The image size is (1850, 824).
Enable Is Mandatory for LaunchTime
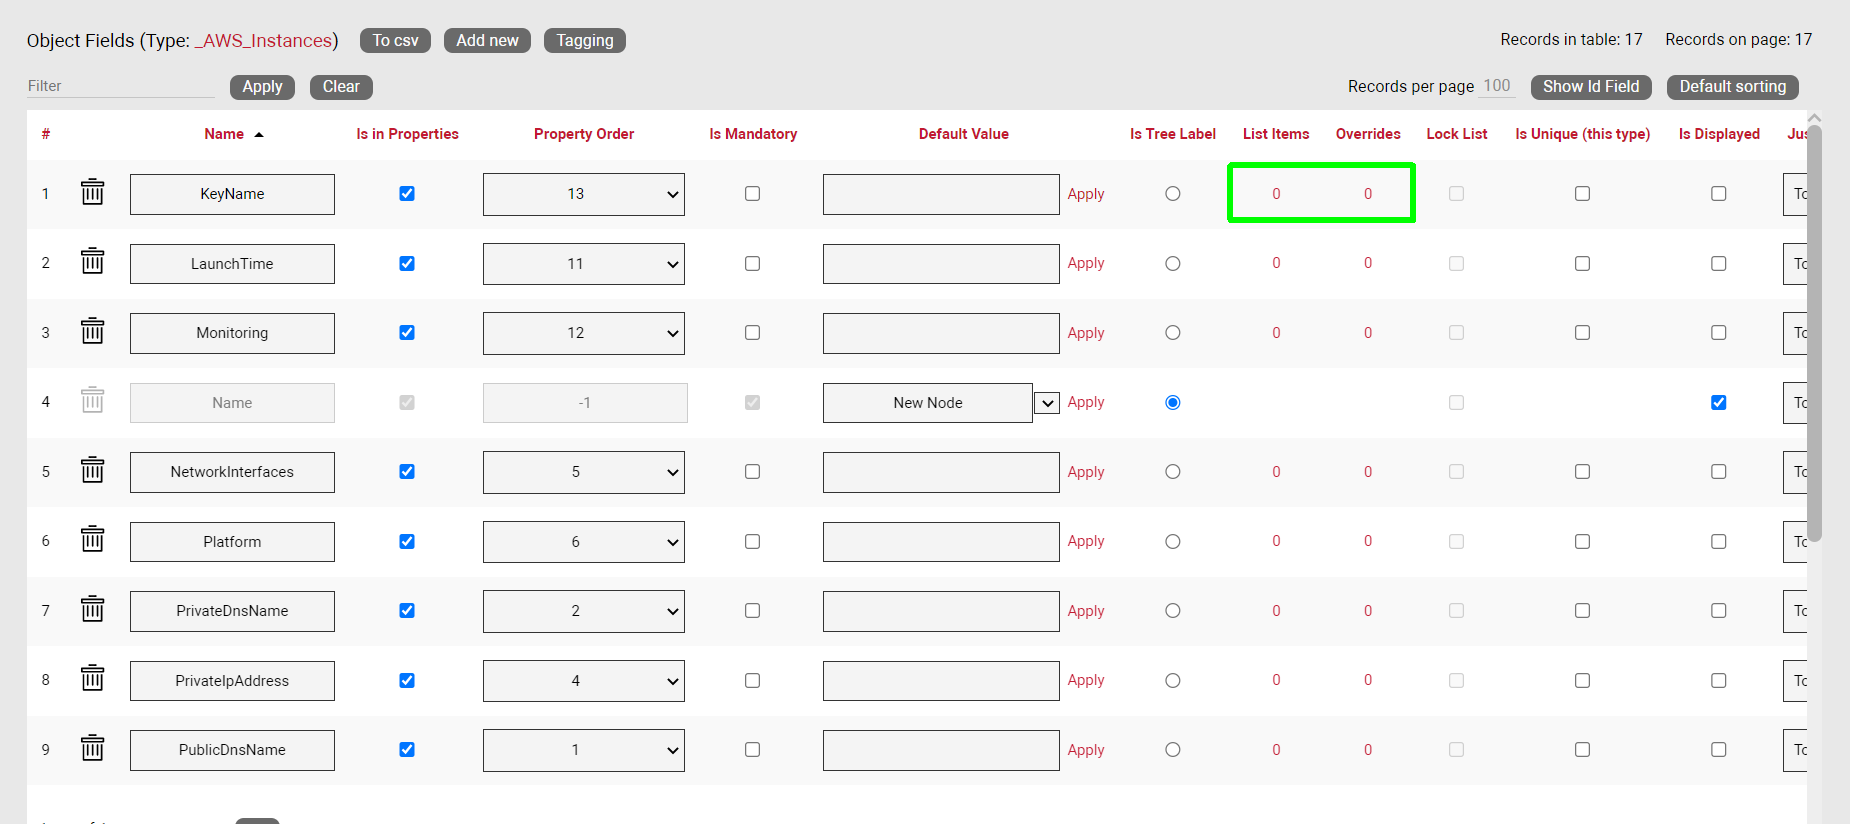click(x=752, y=264)
